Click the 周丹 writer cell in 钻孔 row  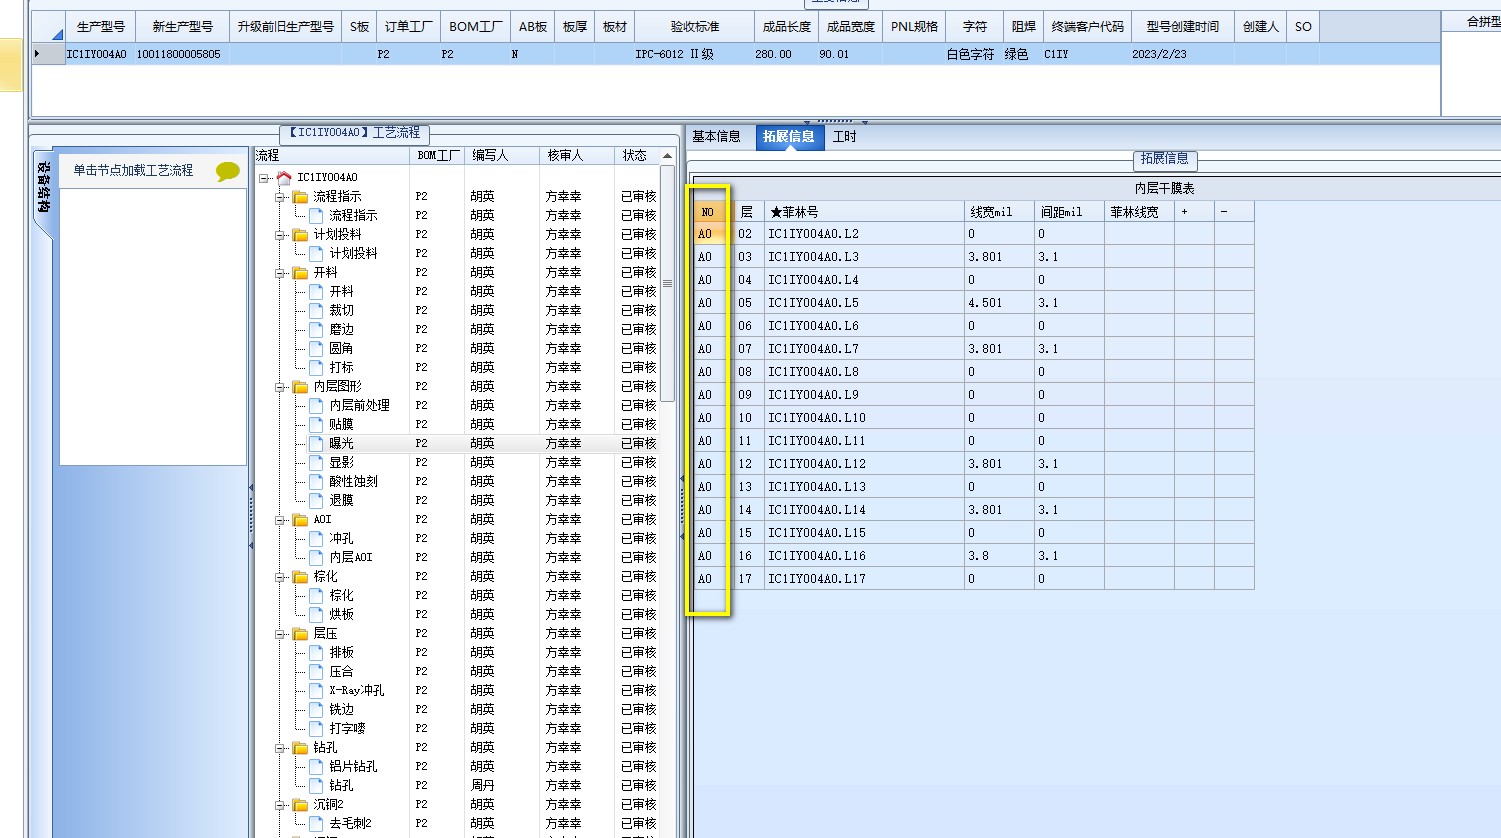click(482, 786)
